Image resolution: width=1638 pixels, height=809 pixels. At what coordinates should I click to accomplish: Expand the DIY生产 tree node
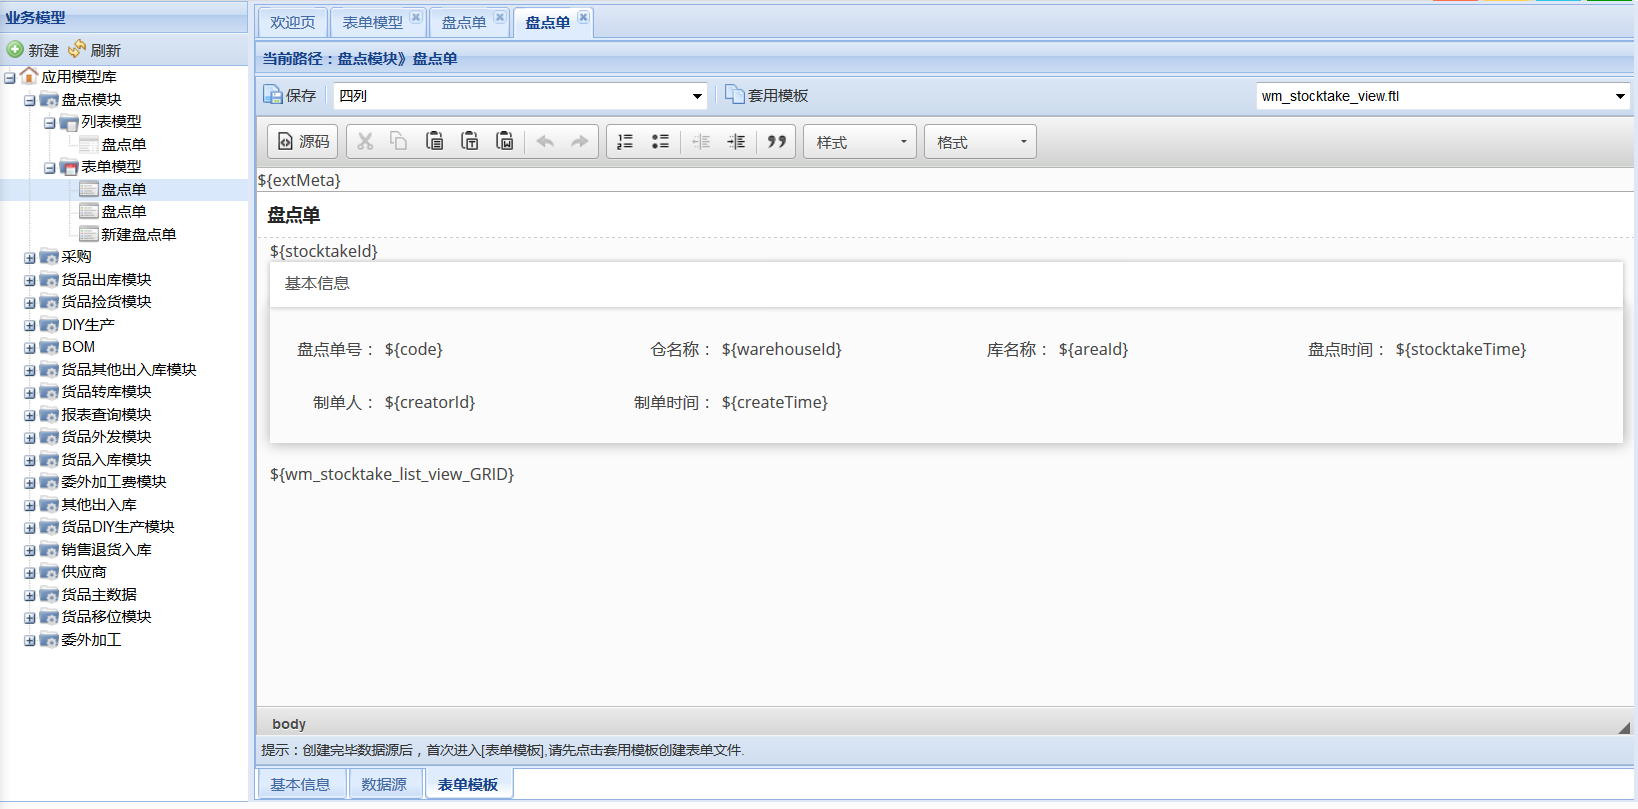coord(29,325)
